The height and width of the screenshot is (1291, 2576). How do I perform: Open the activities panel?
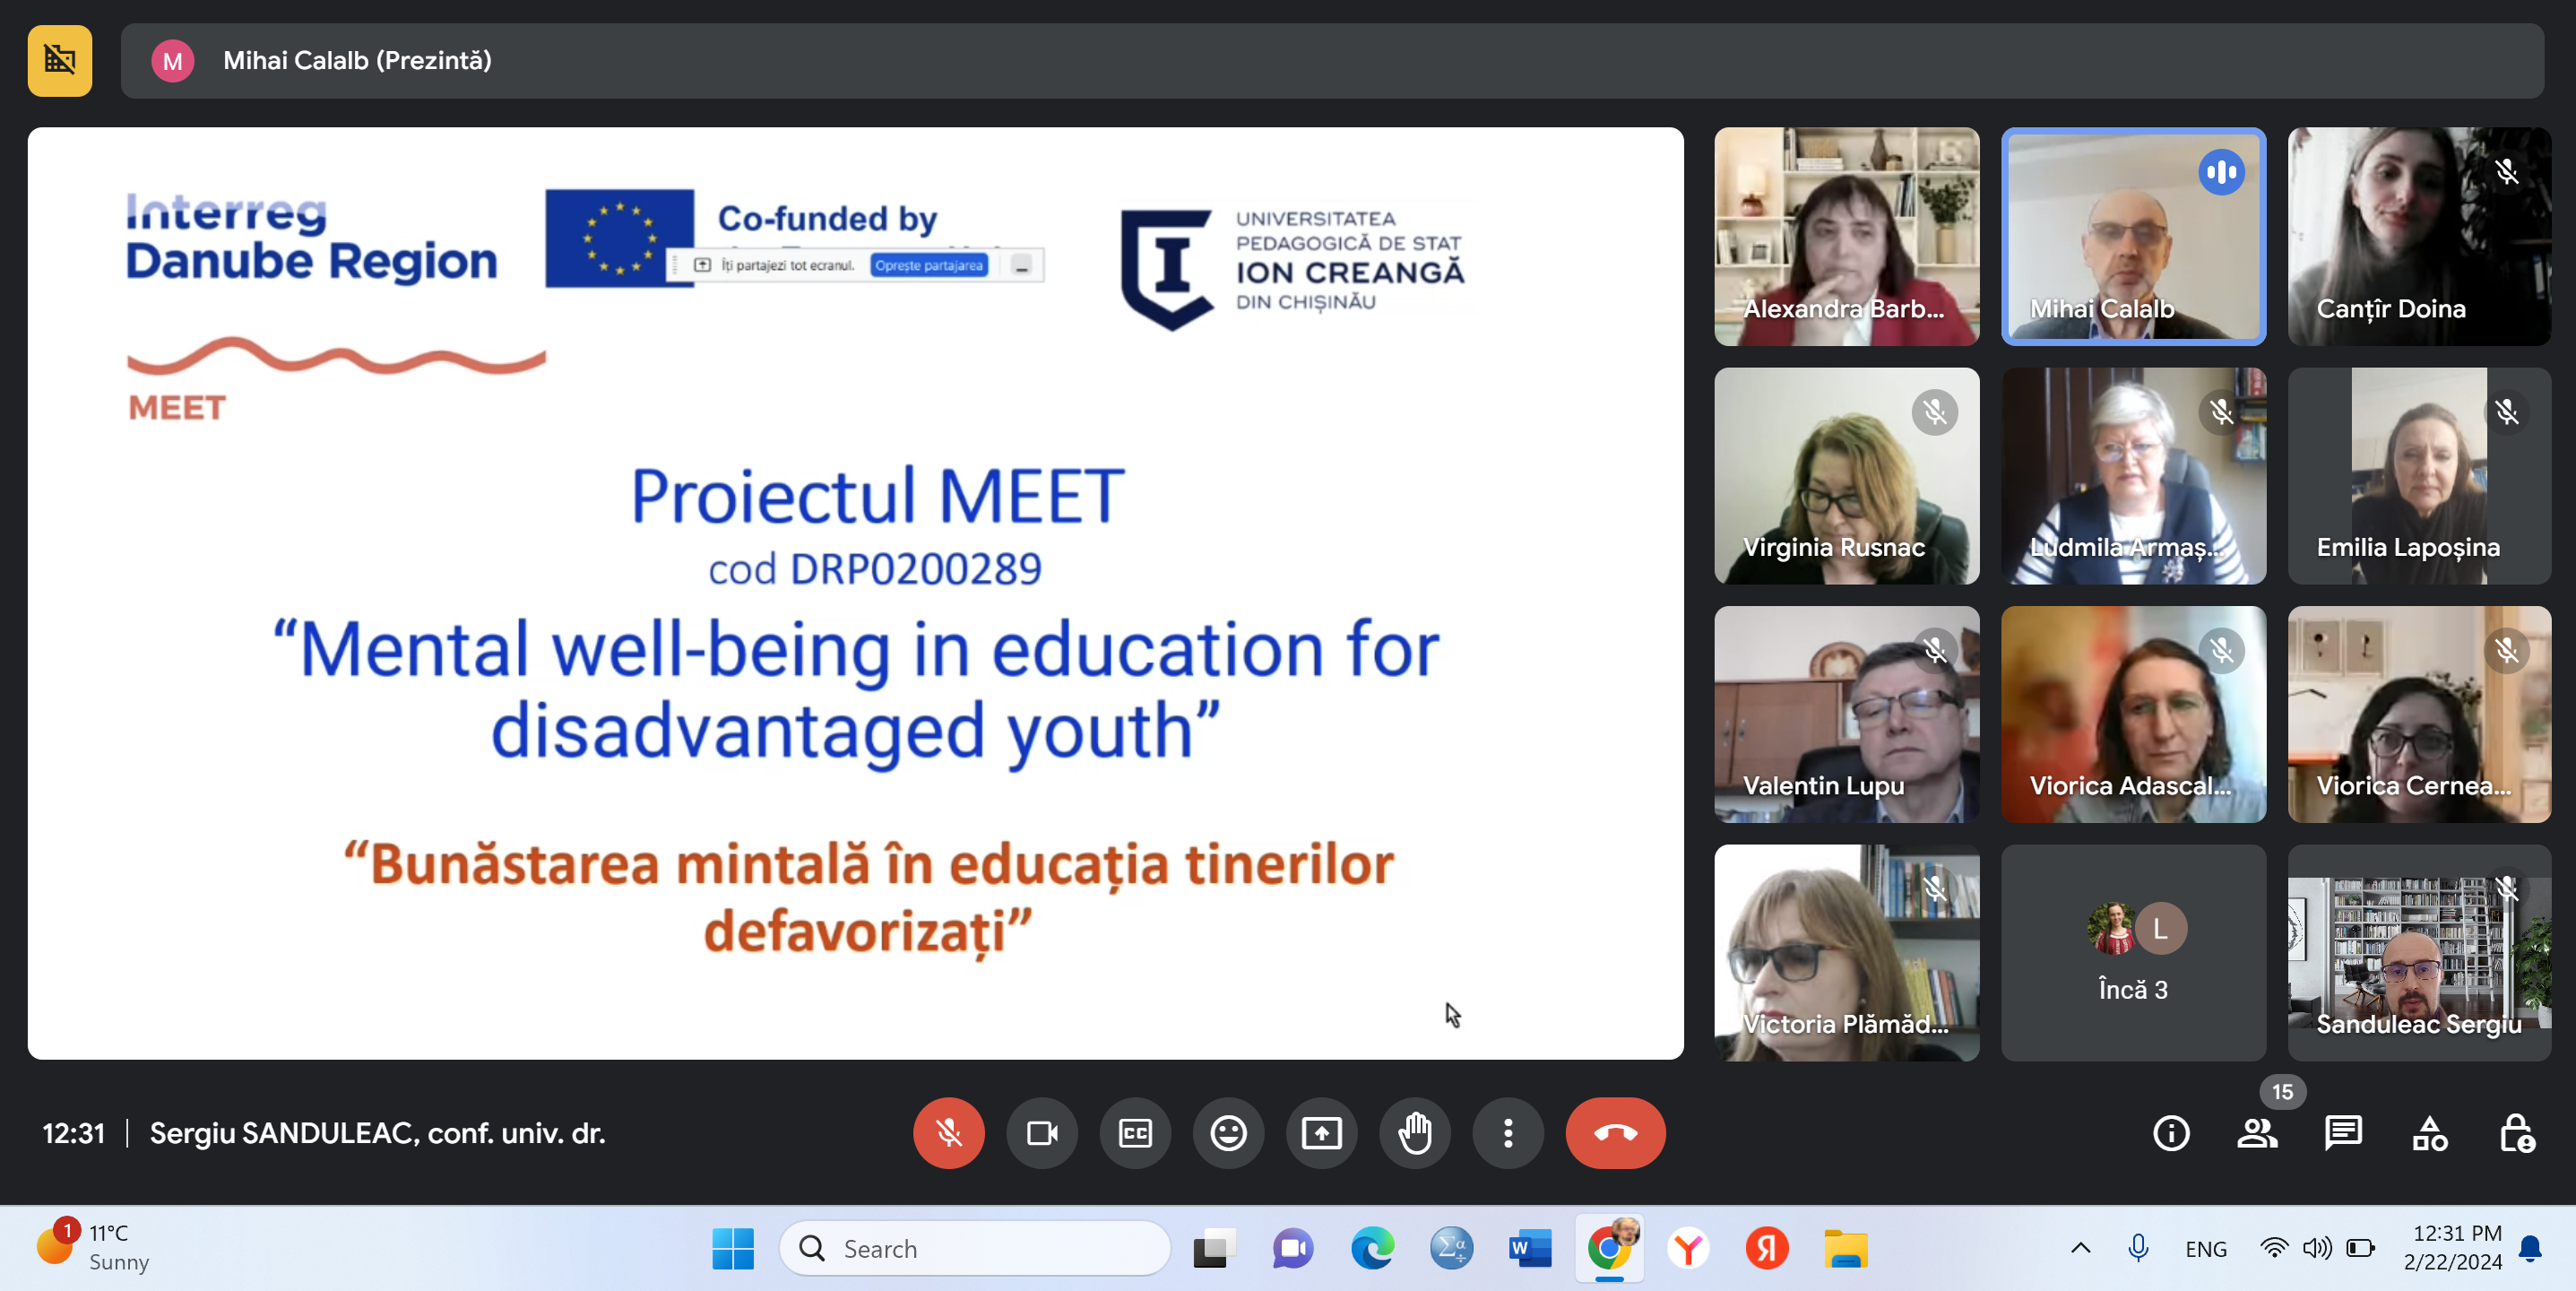[x=2430, y=1133]
